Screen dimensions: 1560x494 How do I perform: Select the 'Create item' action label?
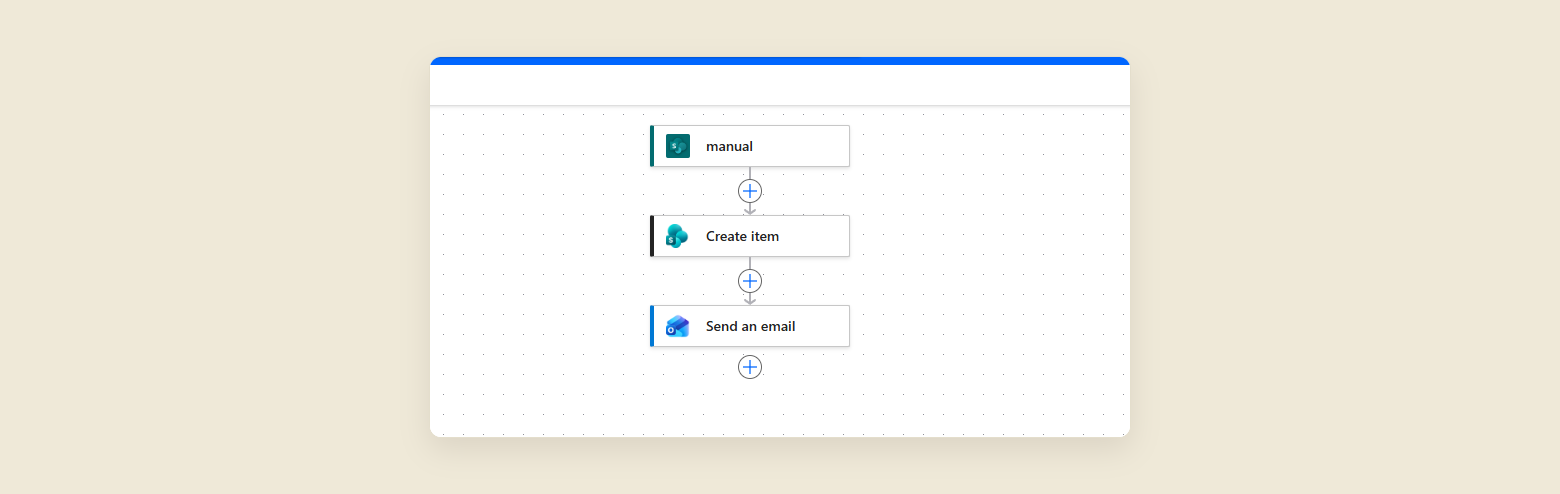(x=742, y=236)
